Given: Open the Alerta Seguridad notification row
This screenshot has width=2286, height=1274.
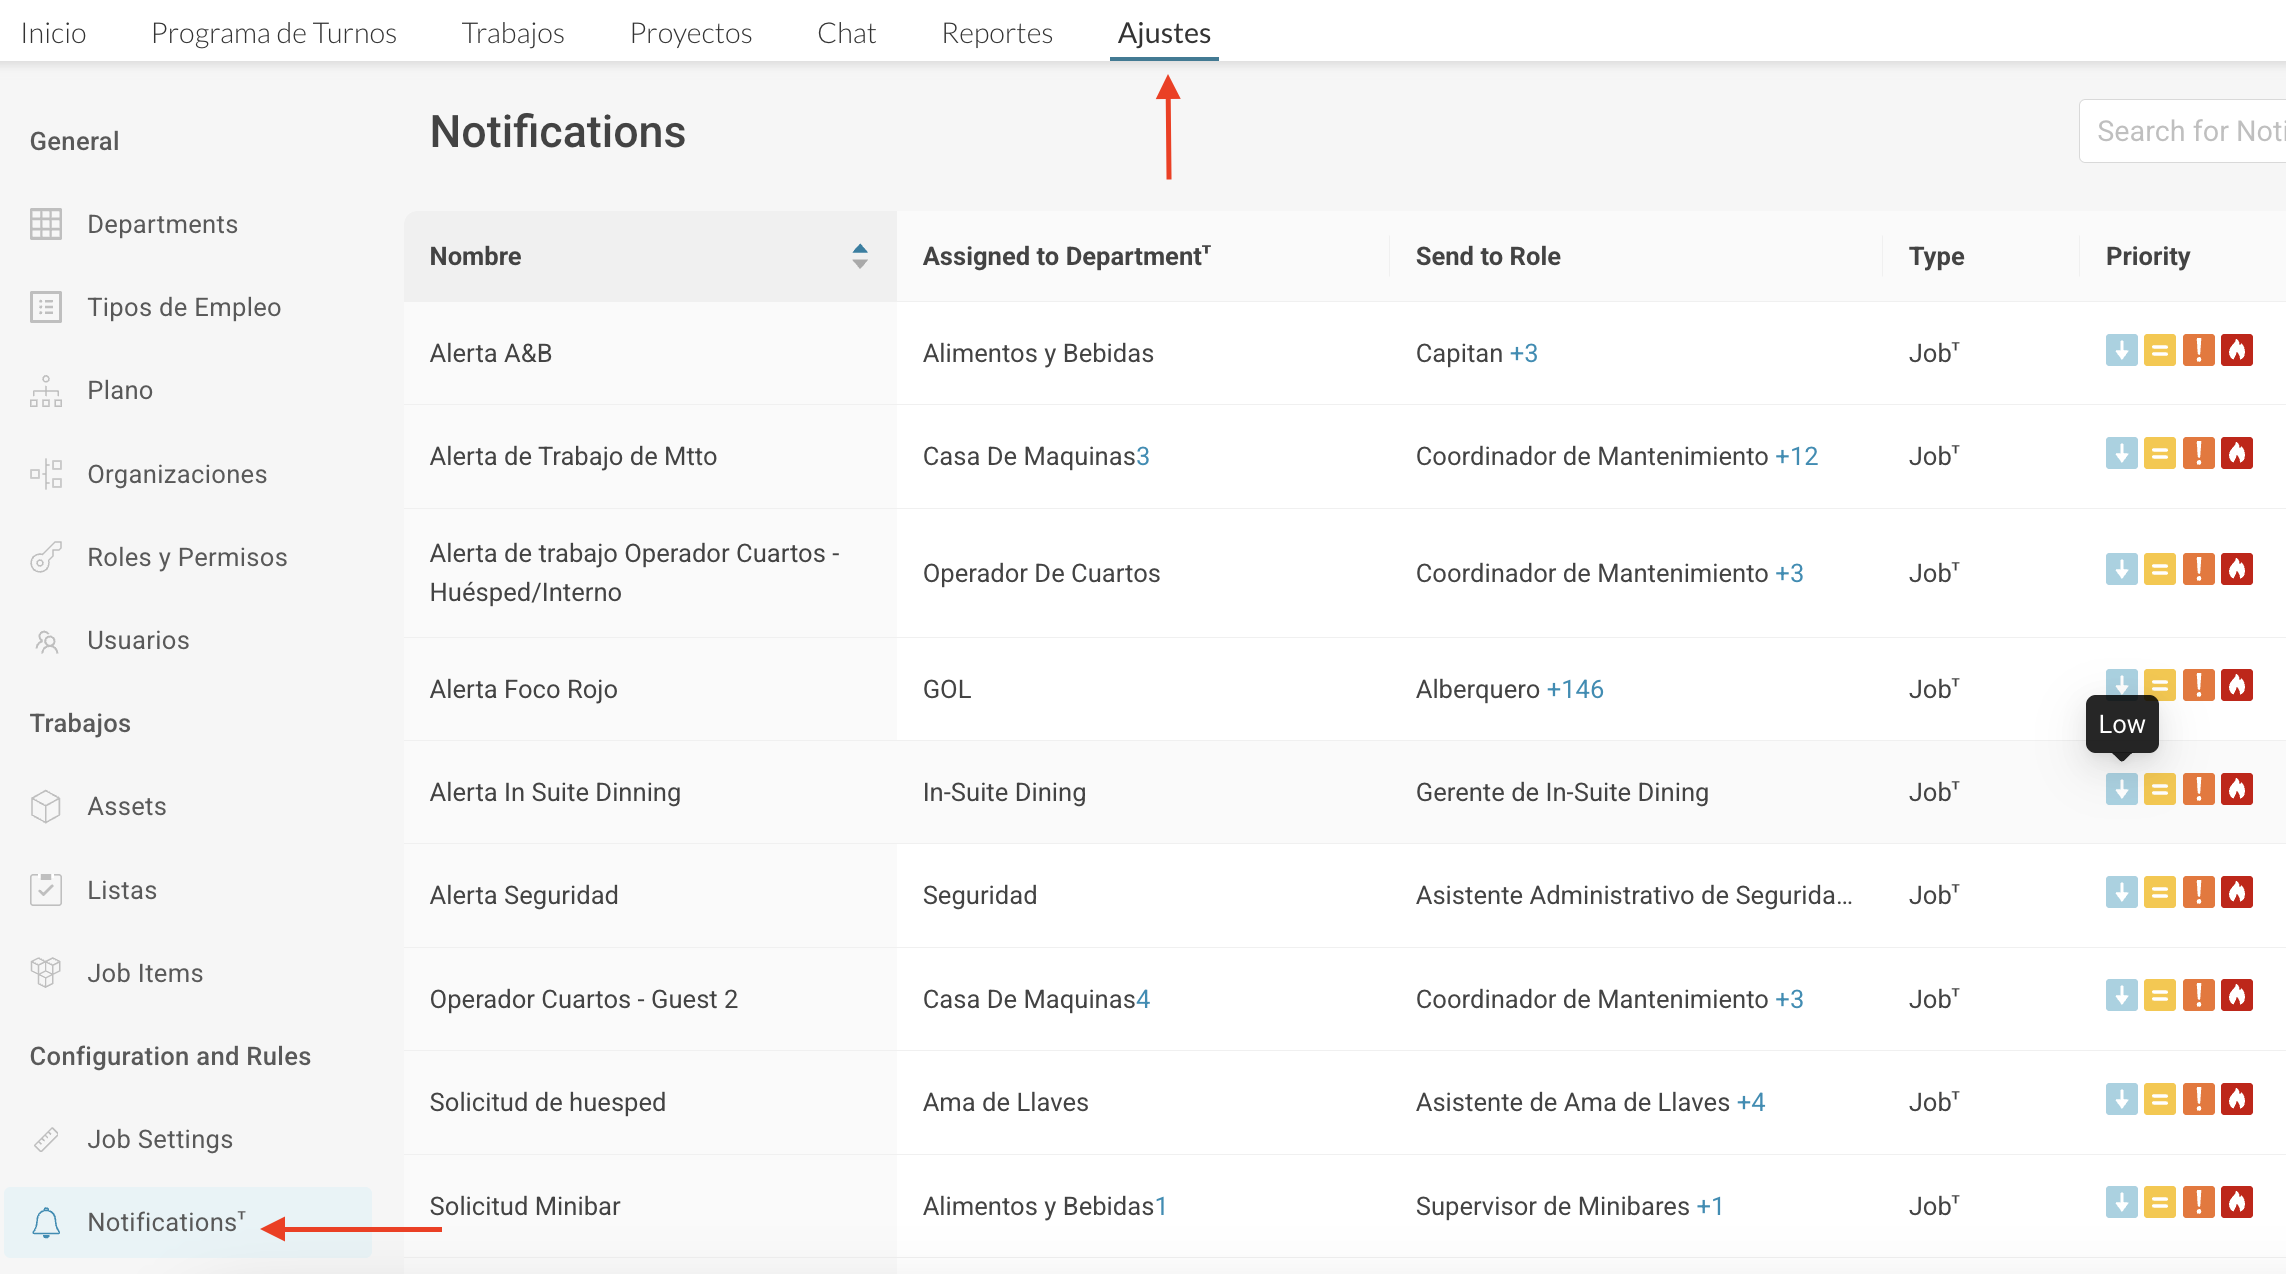Looking at the screenshot, I should [x=1345, y=895].
